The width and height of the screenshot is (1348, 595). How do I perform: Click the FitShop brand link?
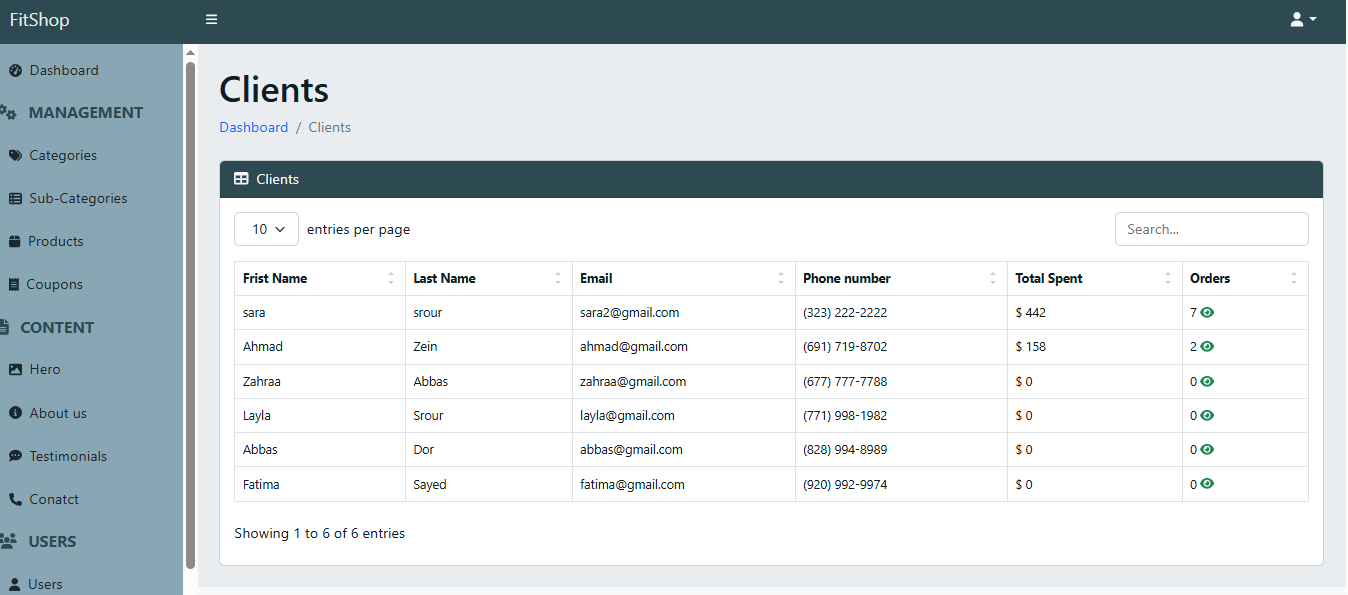40,20
